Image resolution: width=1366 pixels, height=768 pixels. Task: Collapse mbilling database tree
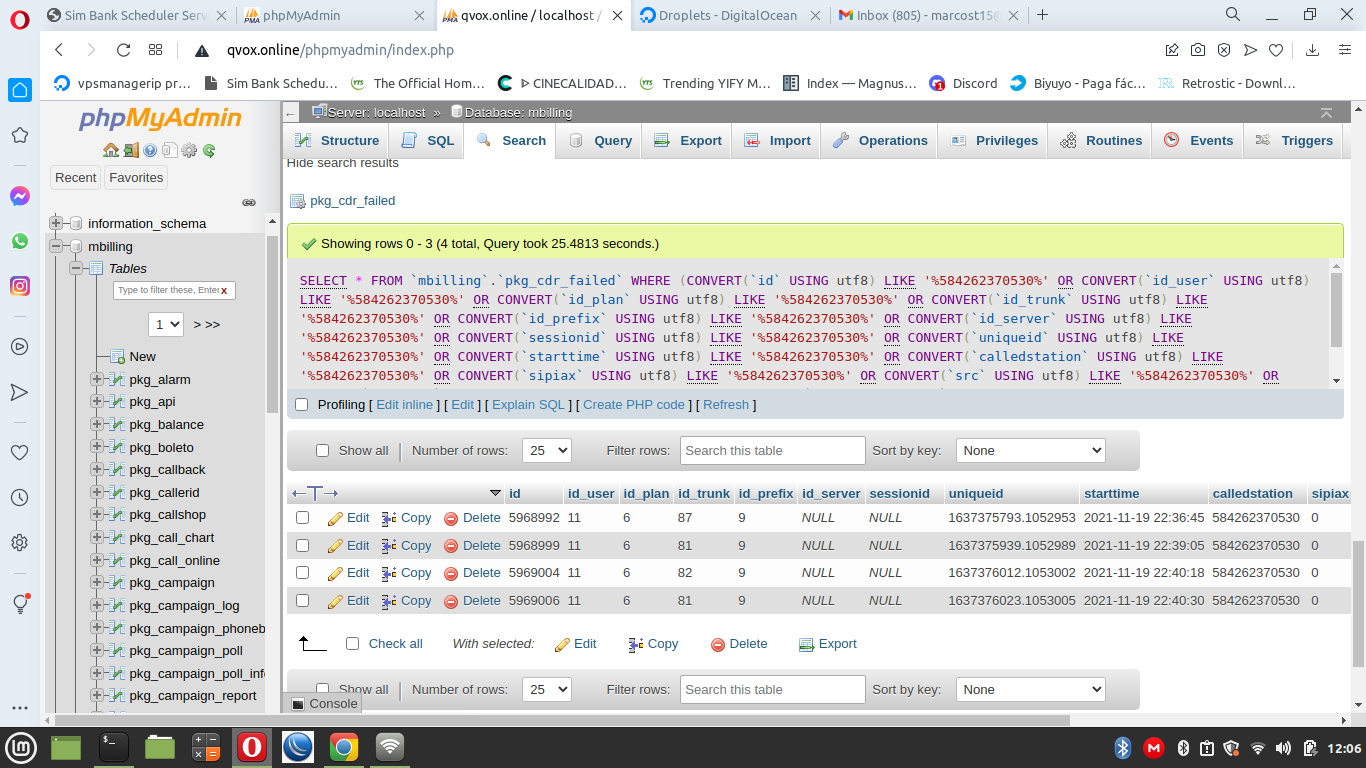coord(56,247)
